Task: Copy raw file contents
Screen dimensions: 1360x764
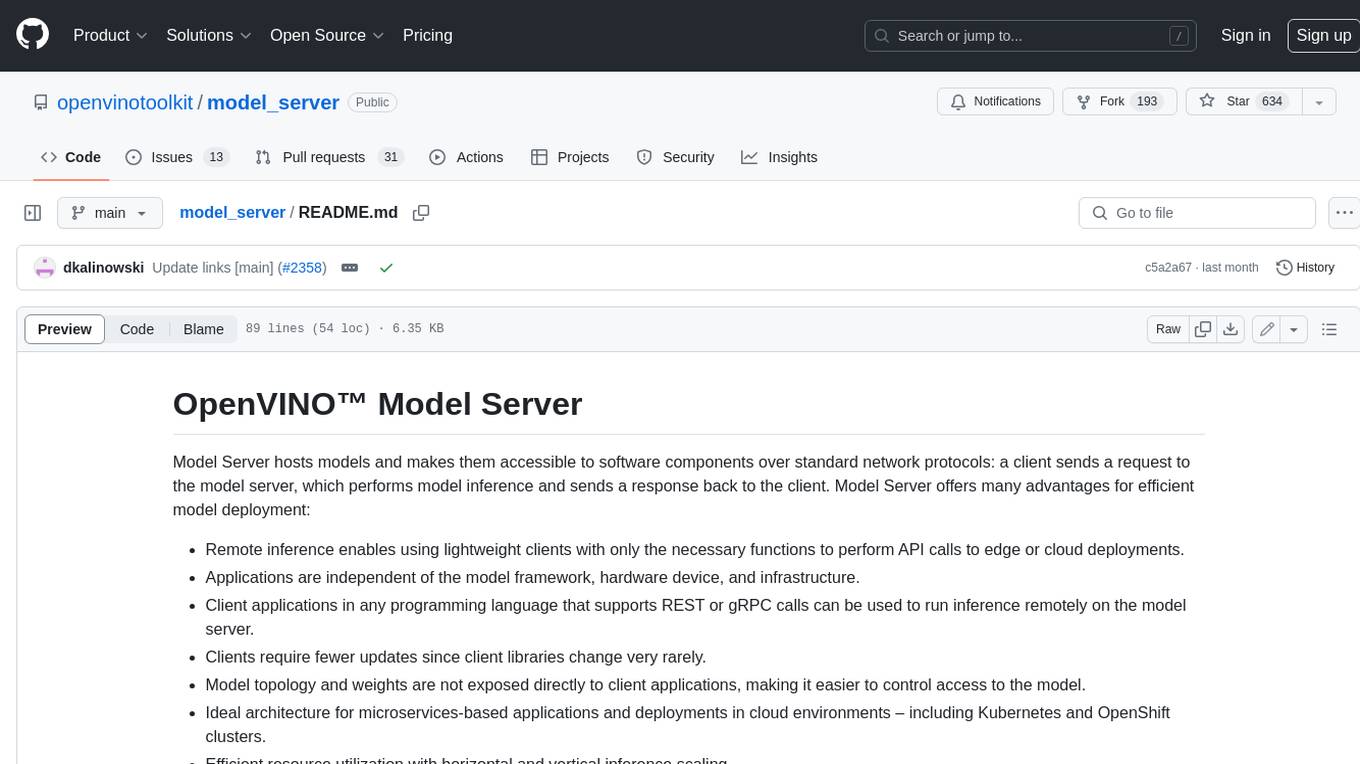Action: click(1203, 329)
